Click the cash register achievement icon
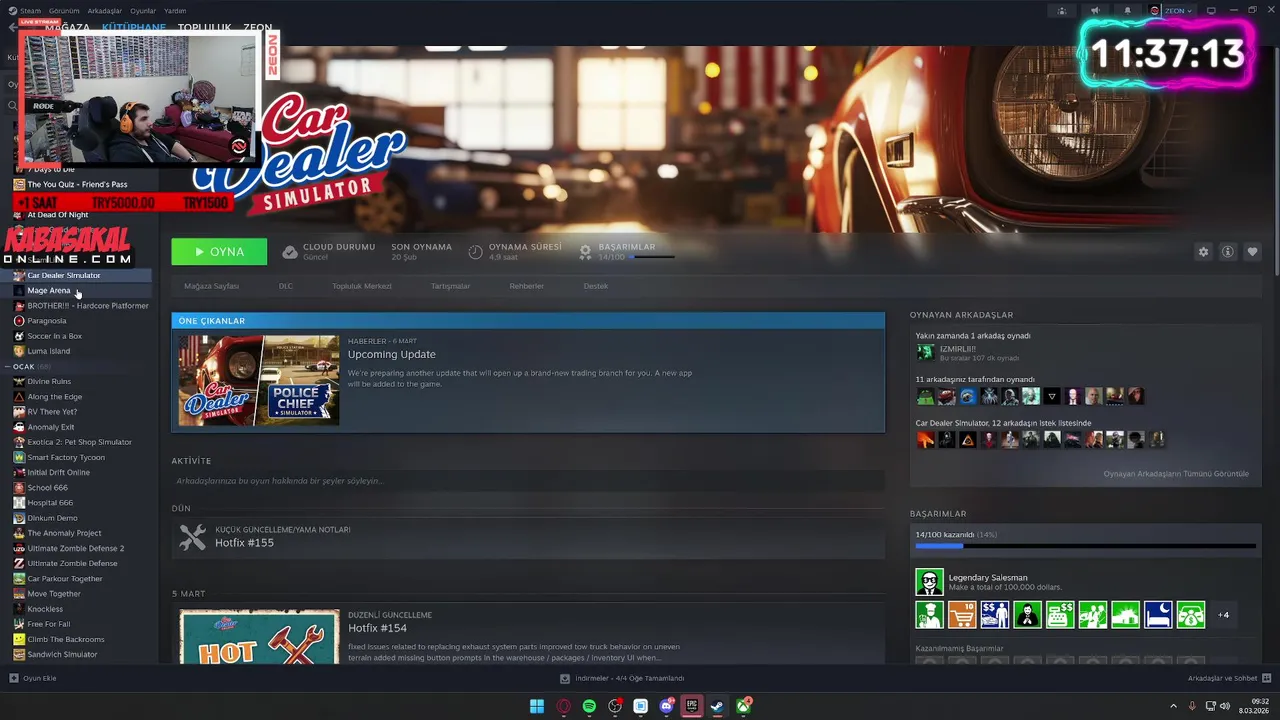This screenshot has width=1280, height=720. [1060, 614]
